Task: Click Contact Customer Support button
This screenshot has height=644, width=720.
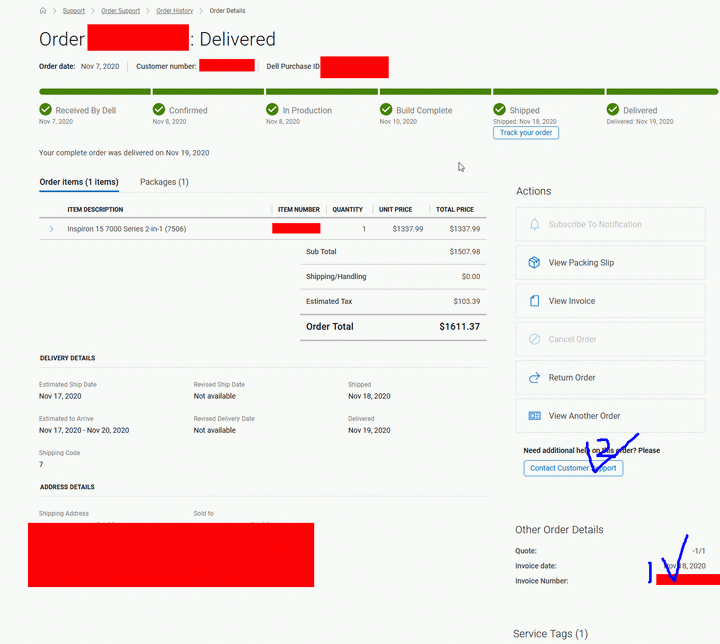Action: coord(573,468)
